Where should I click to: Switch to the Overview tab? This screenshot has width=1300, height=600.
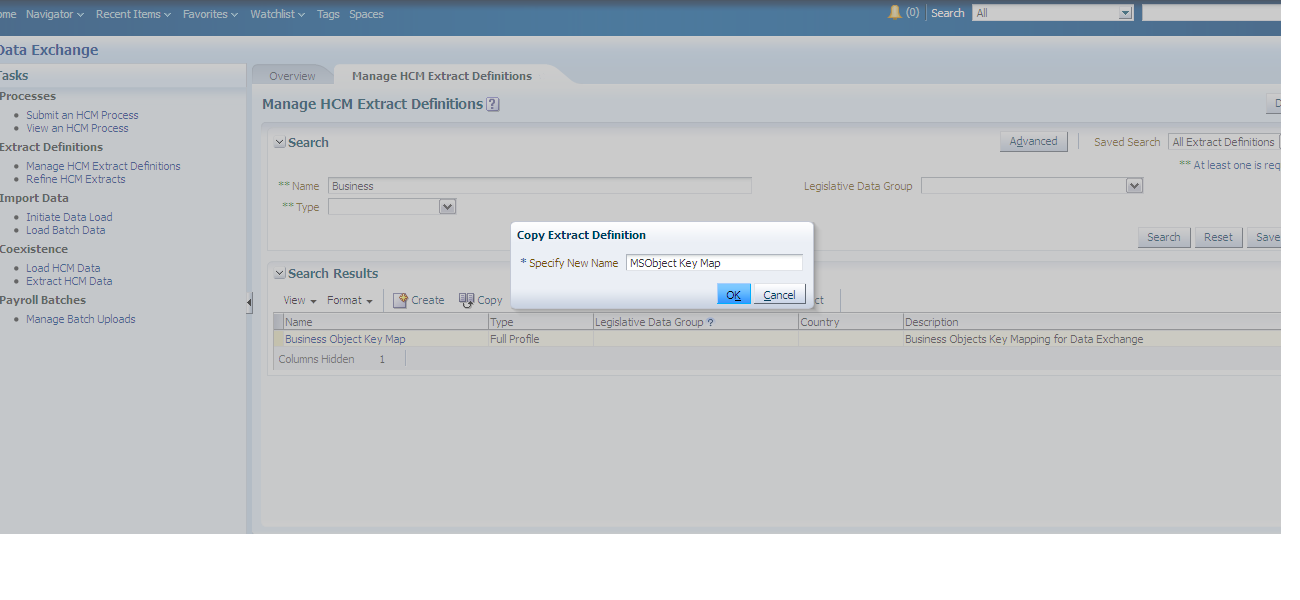(292, 75)
